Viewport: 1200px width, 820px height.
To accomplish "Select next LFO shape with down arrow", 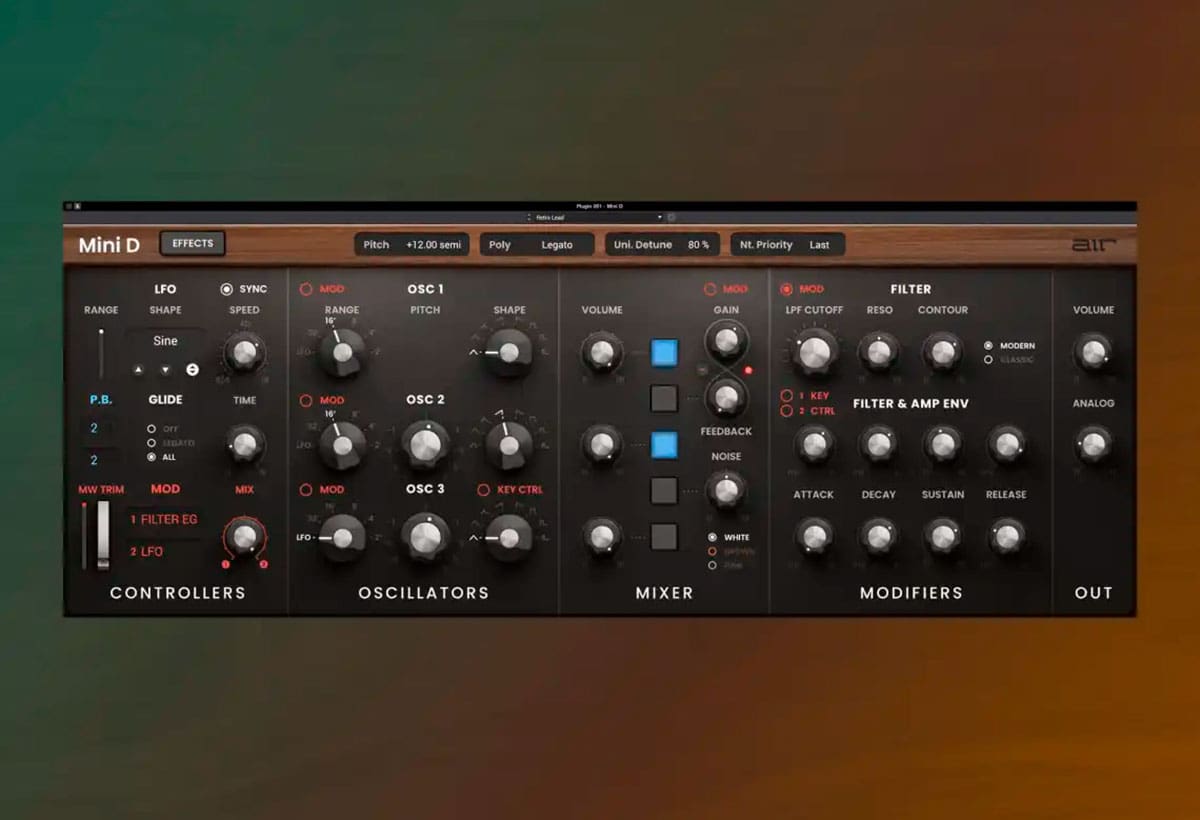I will click(x=165, y=369).
